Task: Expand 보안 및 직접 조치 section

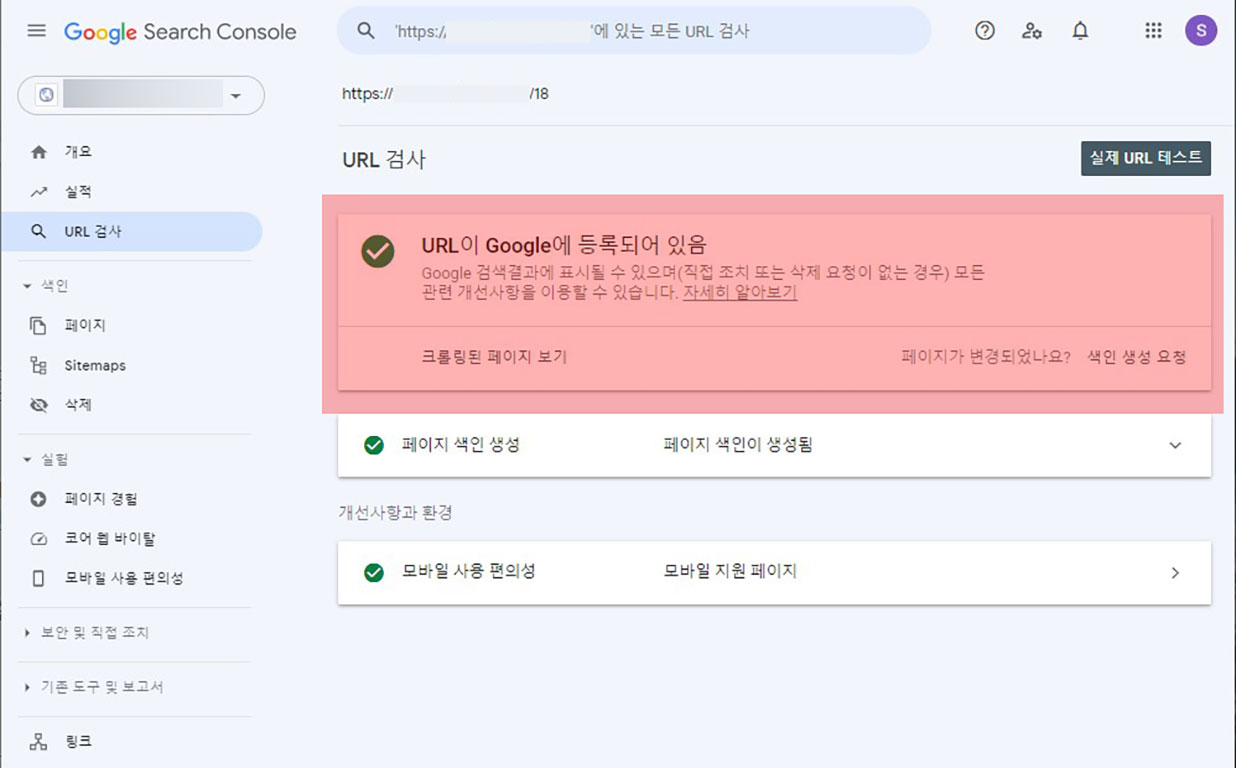Action: (x=85, y=633)
